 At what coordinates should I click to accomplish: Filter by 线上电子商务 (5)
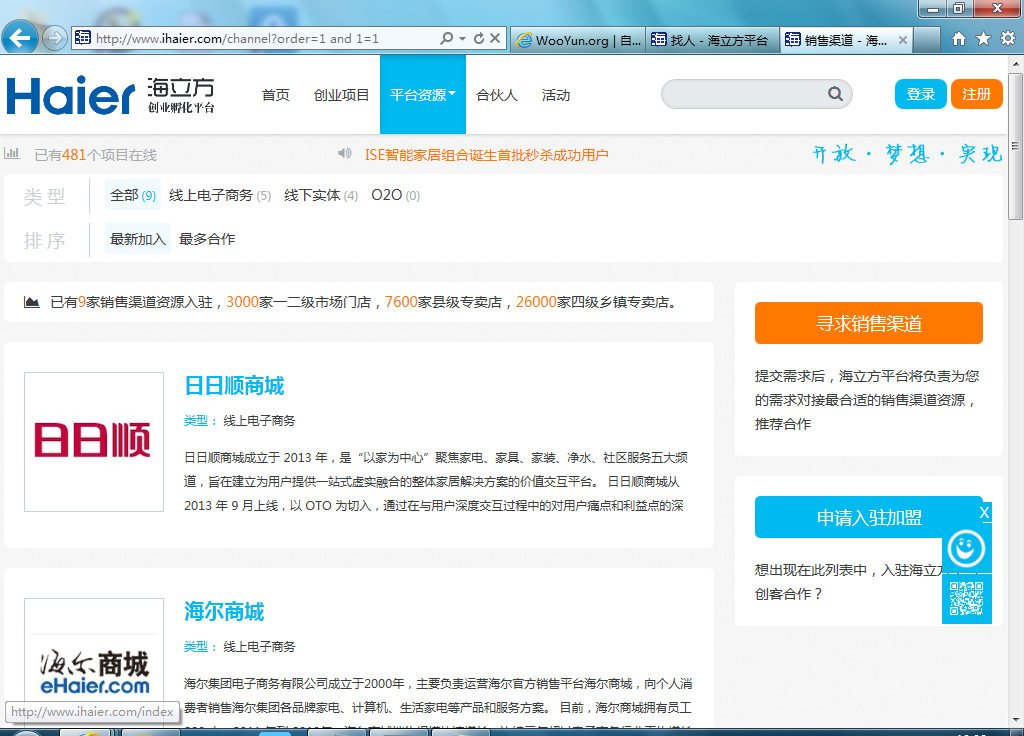[219, 195]
